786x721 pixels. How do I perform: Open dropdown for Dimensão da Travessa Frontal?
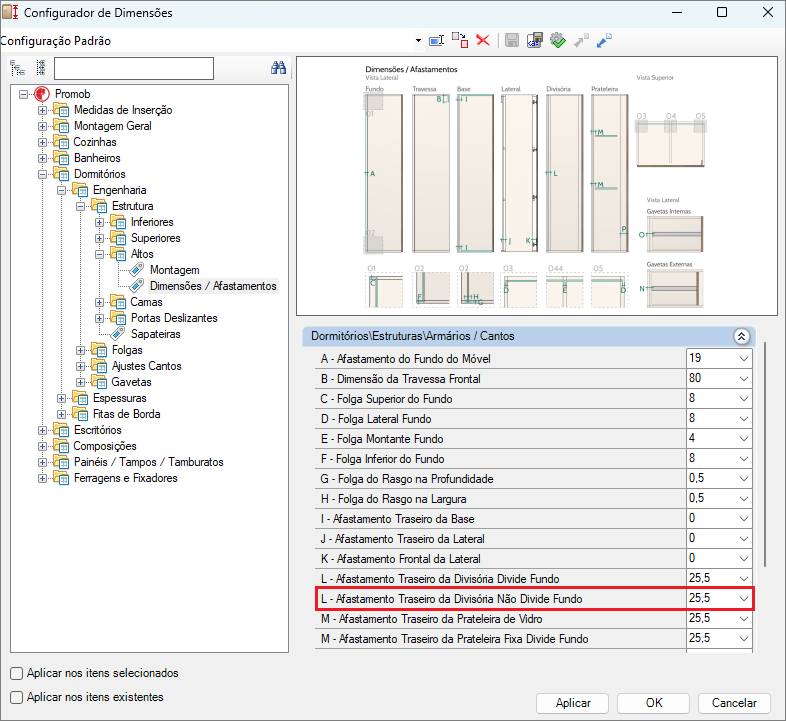(x=743, y=379)
